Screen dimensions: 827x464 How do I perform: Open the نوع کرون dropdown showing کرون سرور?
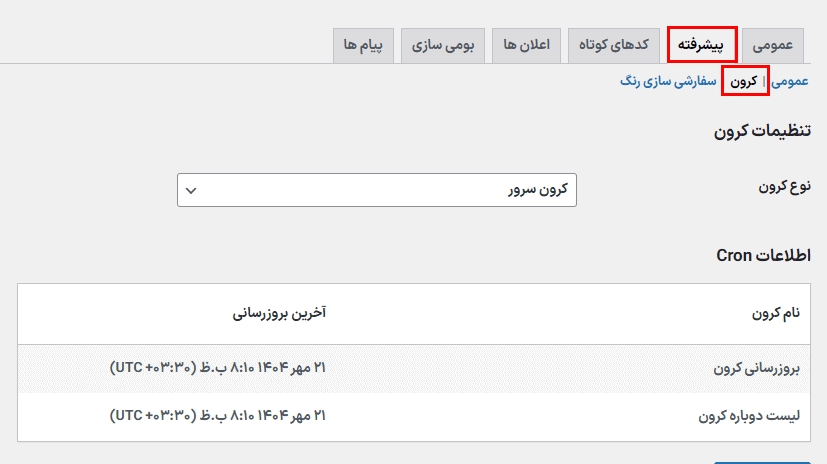pyautogui.click(x=377, y=190)
